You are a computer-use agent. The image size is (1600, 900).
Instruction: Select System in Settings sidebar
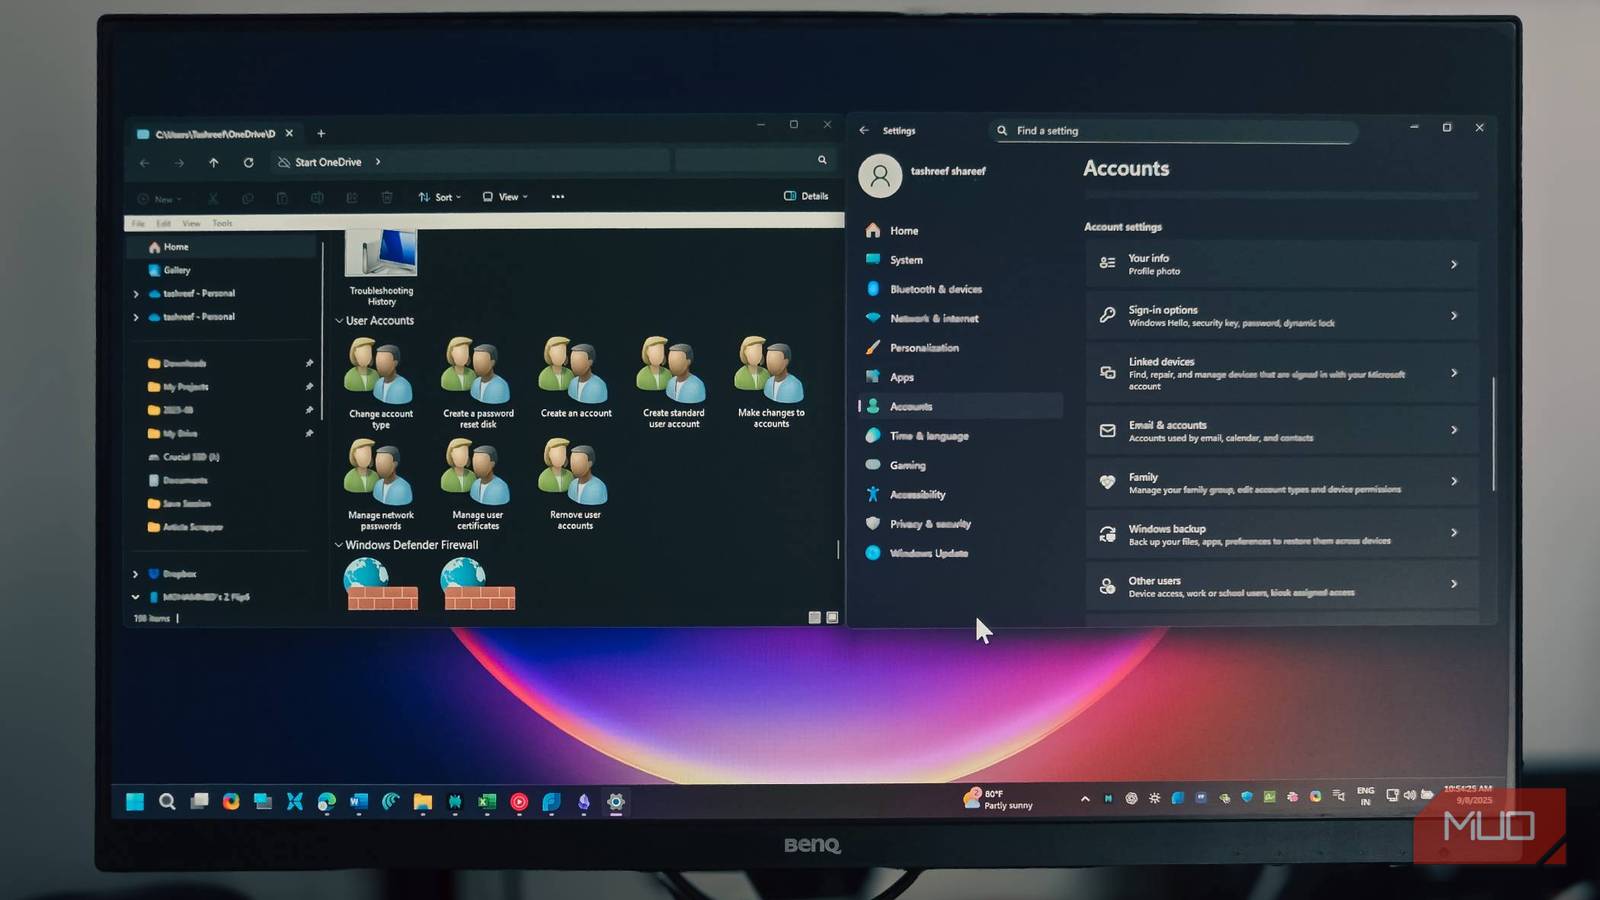click(x=960, y=260)
